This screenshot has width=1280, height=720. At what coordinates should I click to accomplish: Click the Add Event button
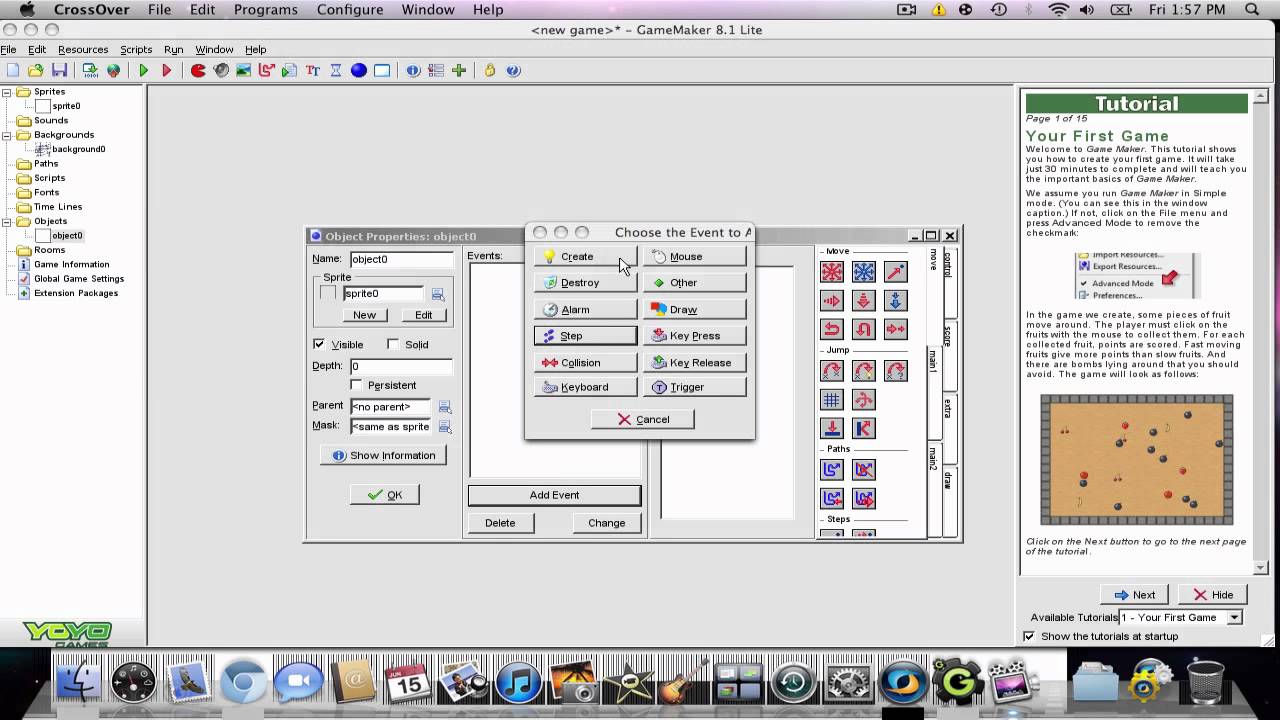(554, 495)
